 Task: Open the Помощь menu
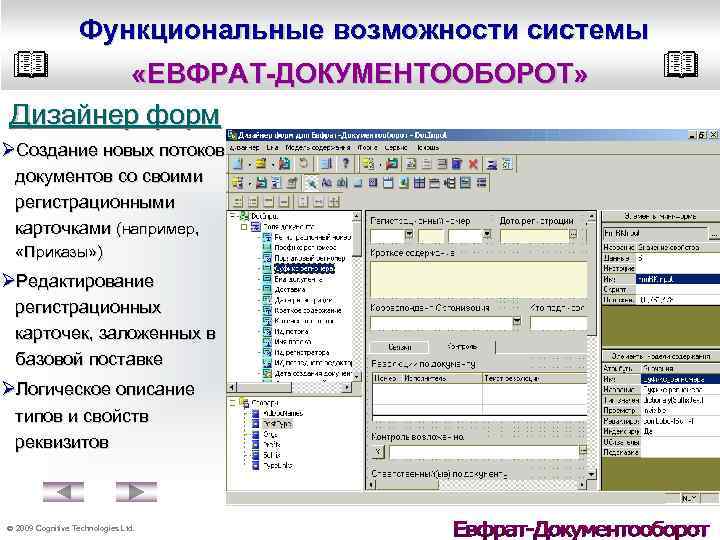point(428,147)
